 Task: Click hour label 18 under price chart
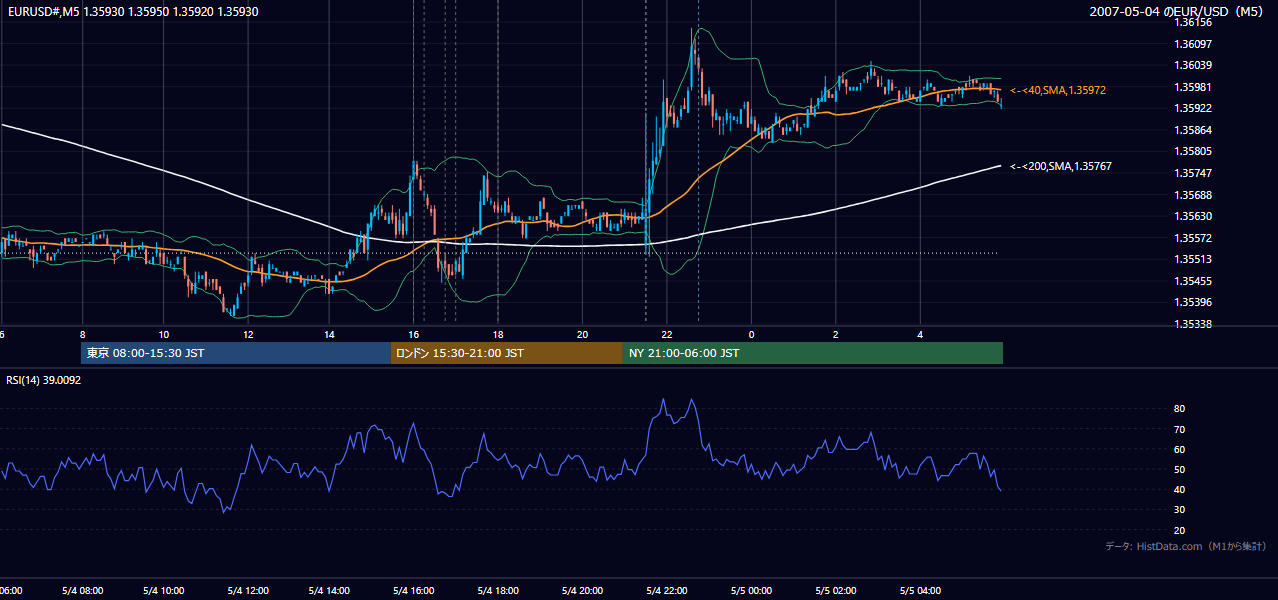coord(497,334)
